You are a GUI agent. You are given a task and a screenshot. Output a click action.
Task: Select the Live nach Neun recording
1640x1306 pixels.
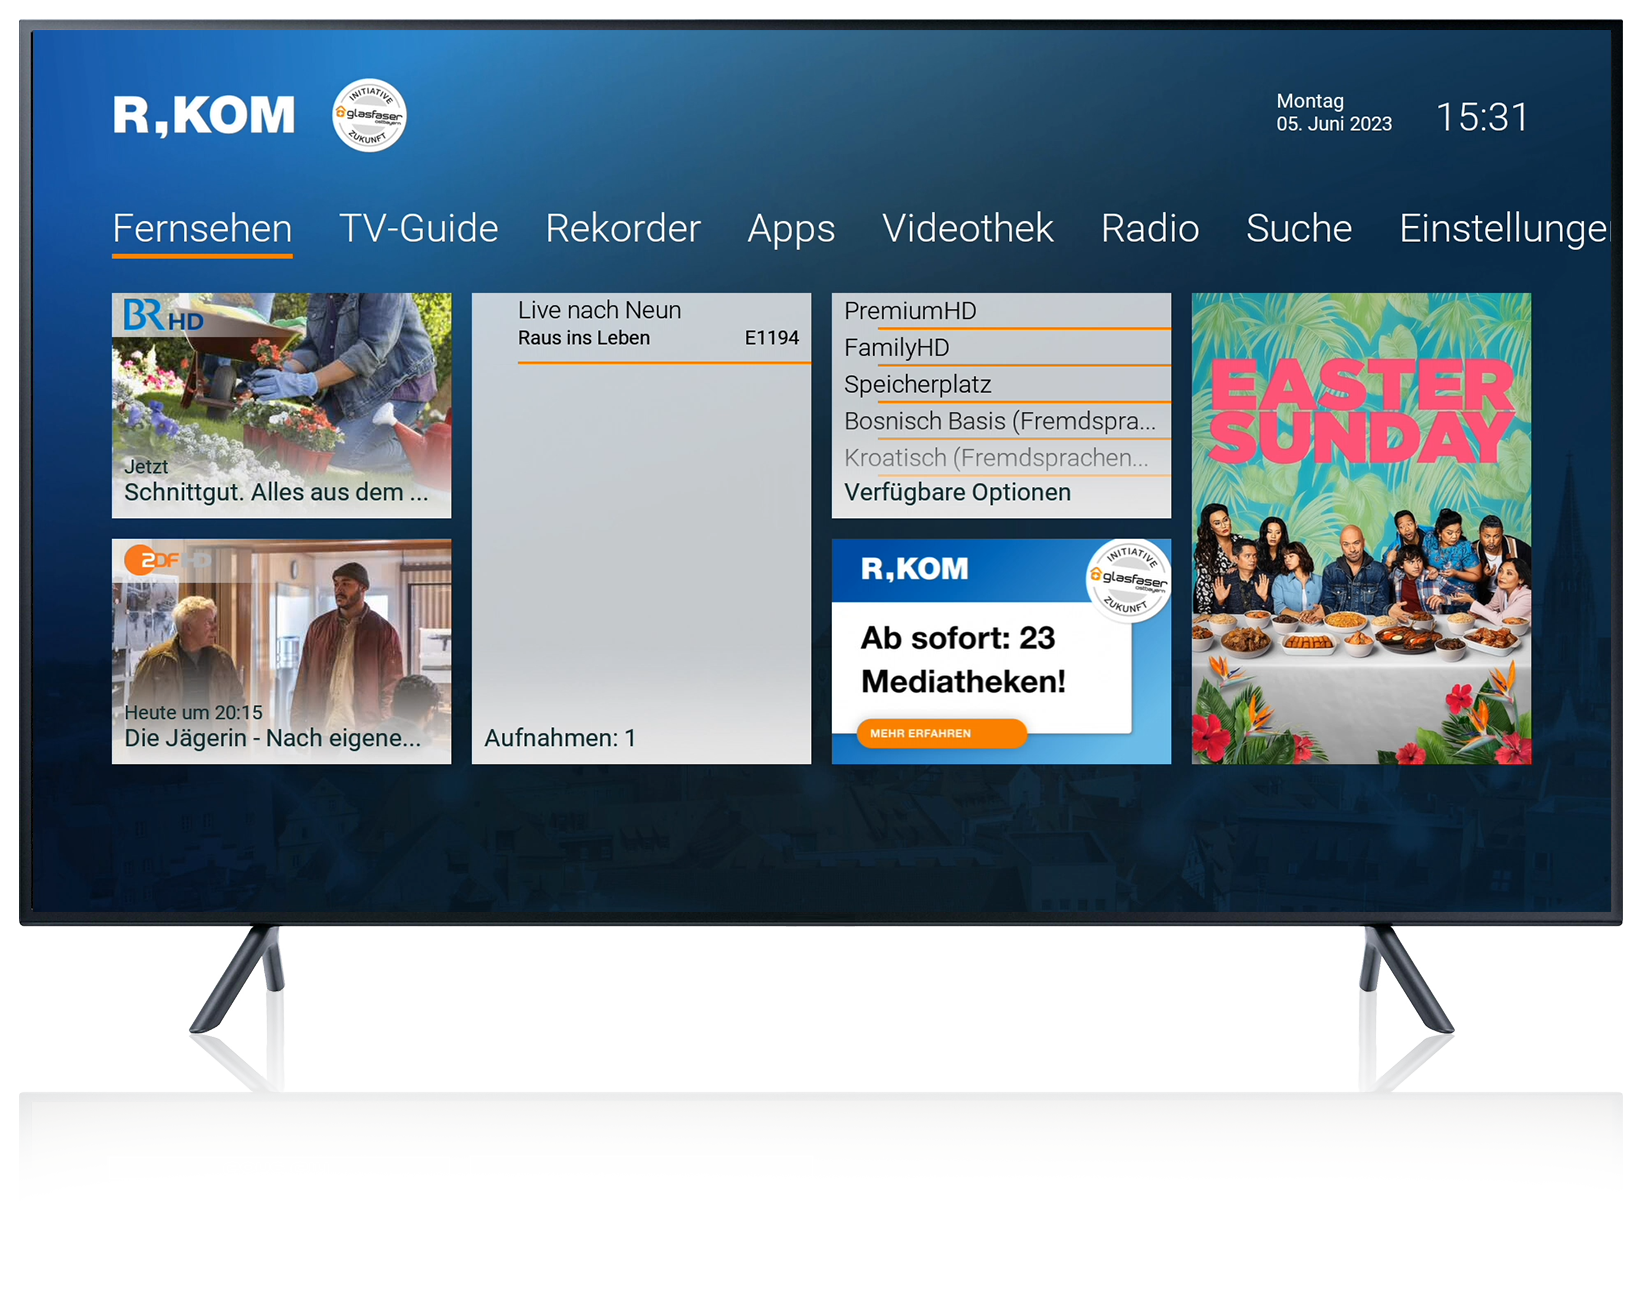pos(658,325)
